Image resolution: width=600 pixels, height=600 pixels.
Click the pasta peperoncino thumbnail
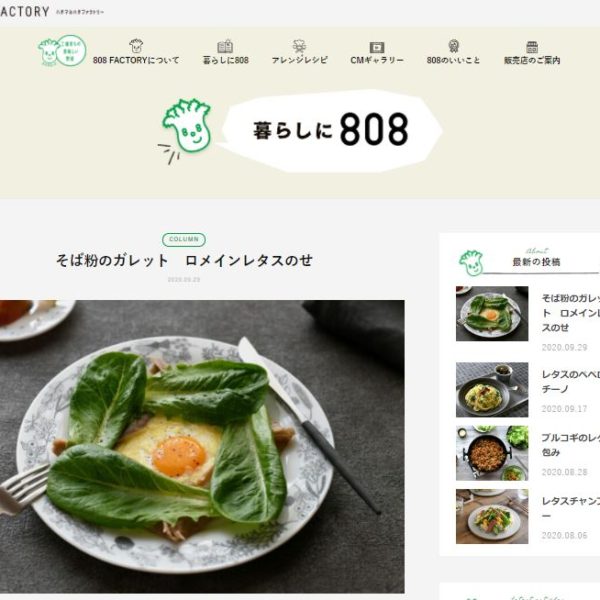(x=492, y=390)
